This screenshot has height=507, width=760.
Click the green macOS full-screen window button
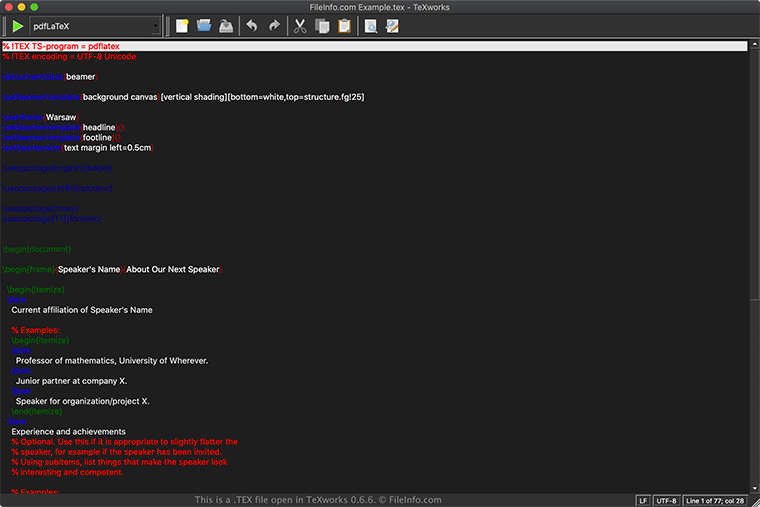(x=48, y=7)
